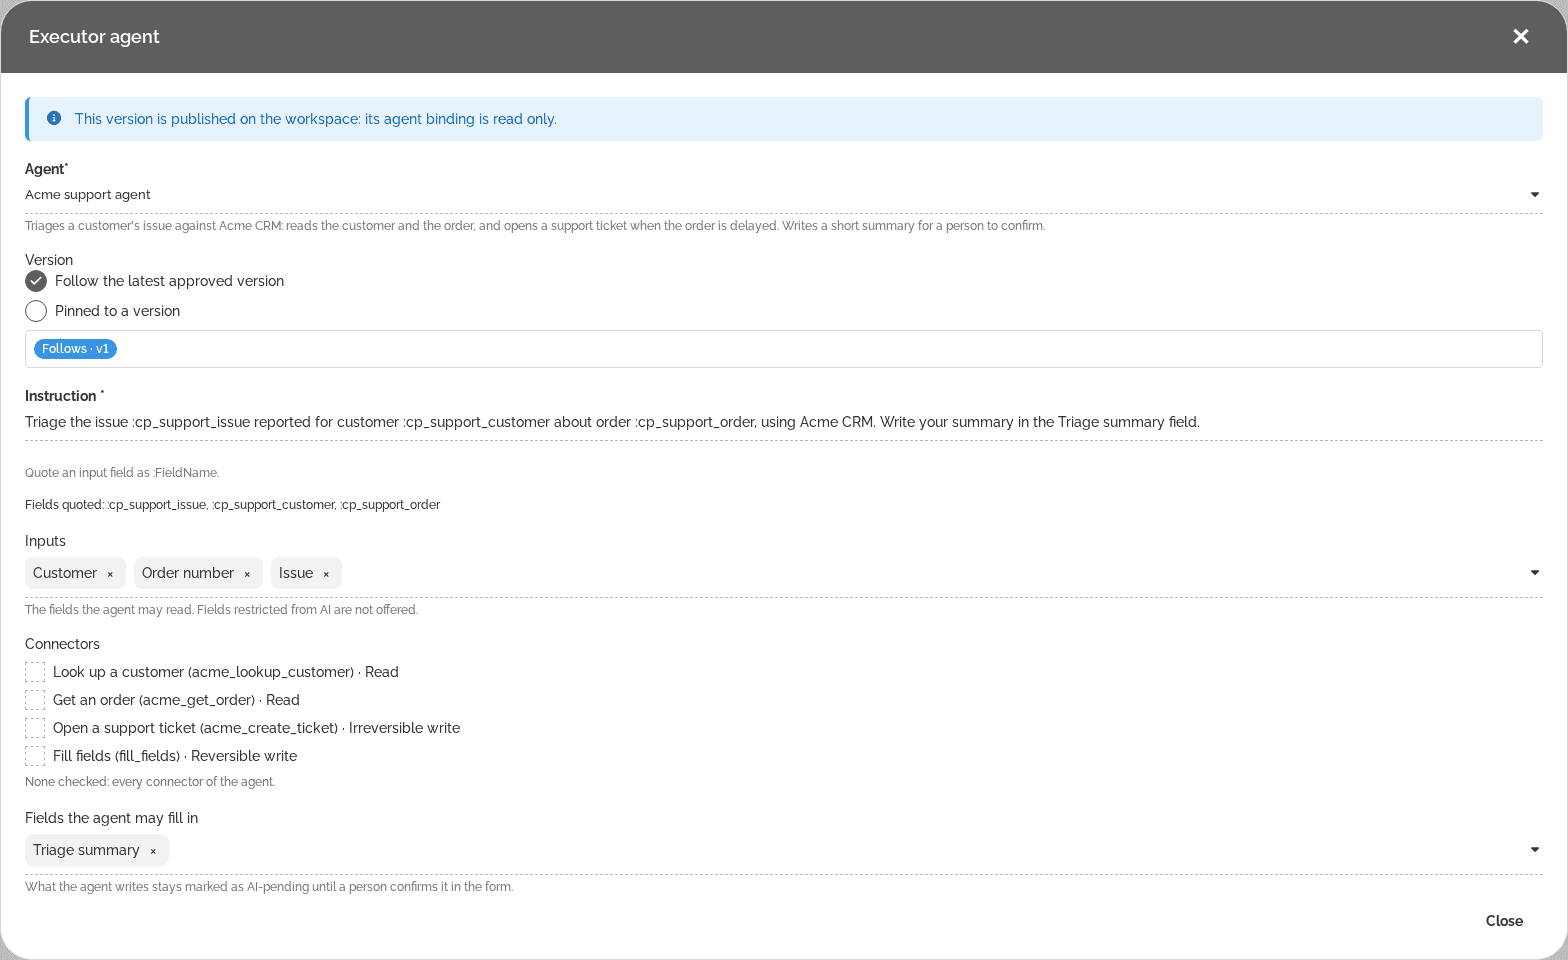Check Open a support ticket connector
The image size is (1568, 960).
[35, 728]
